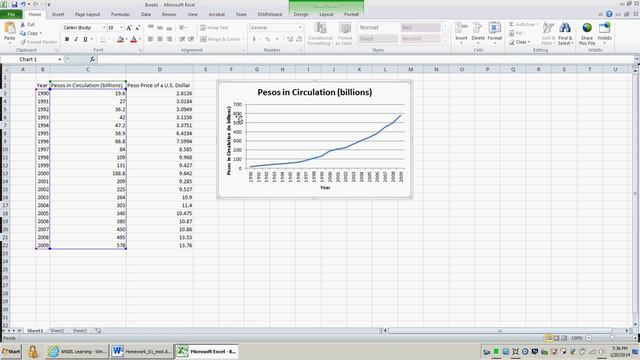The height and width of the screenshot is (360, 640).
Task: Open Format as Table gallery
Action: (344, 33)
